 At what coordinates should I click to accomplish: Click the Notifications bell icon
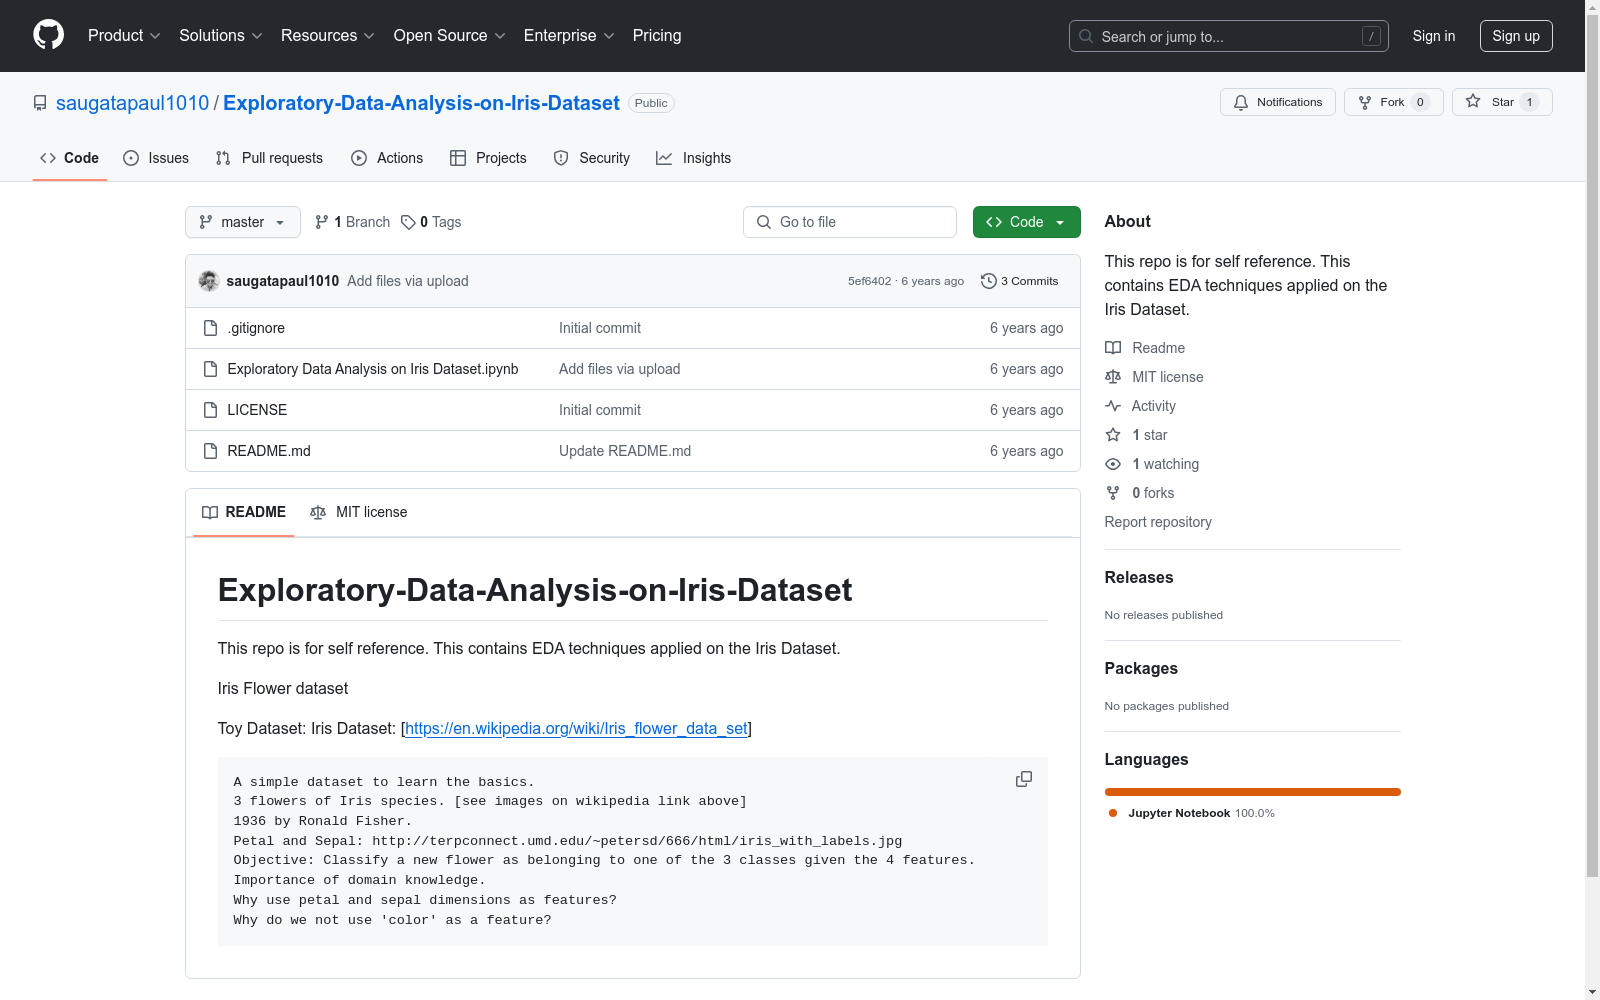point(1241,102)
